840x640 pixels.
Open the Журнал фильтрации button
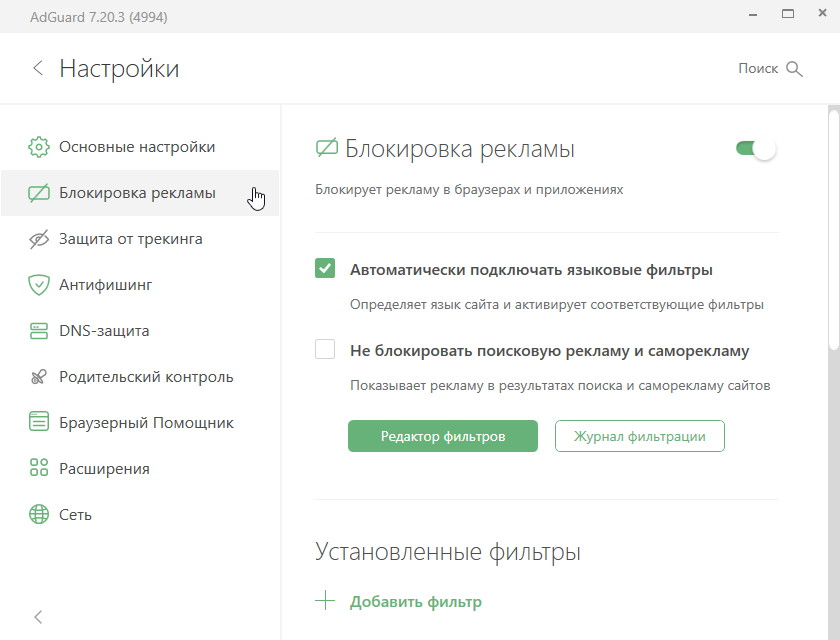click(x=640, y=436)
